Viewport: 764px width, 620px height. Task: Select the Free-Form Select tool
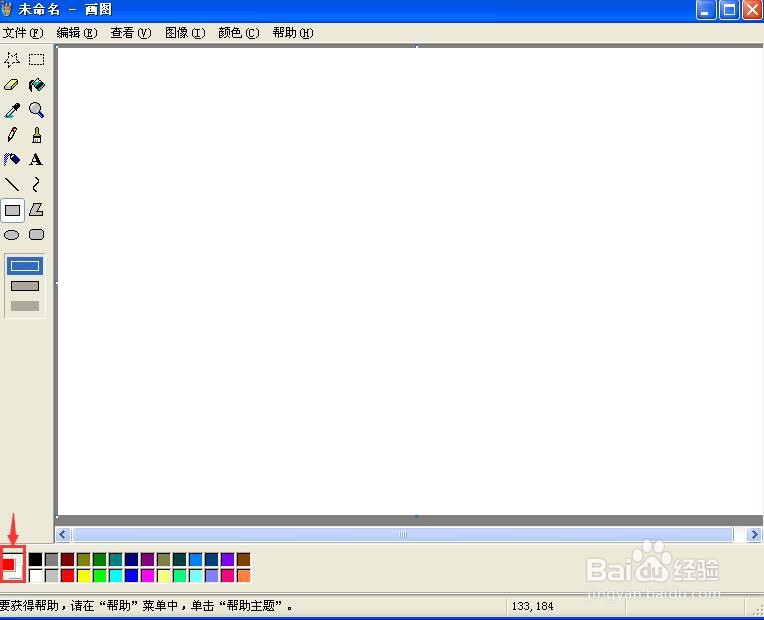coord(12,60)
